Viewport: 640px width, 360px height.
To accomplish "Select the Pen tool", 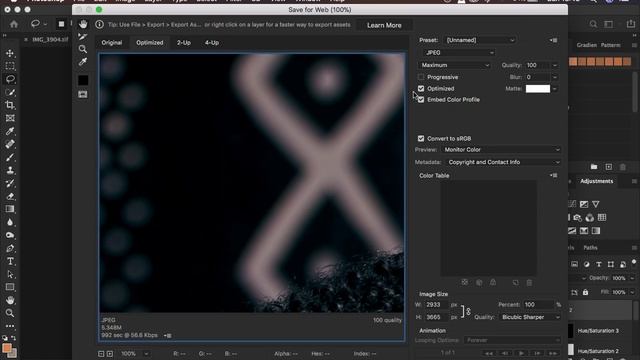I will 10,248.
